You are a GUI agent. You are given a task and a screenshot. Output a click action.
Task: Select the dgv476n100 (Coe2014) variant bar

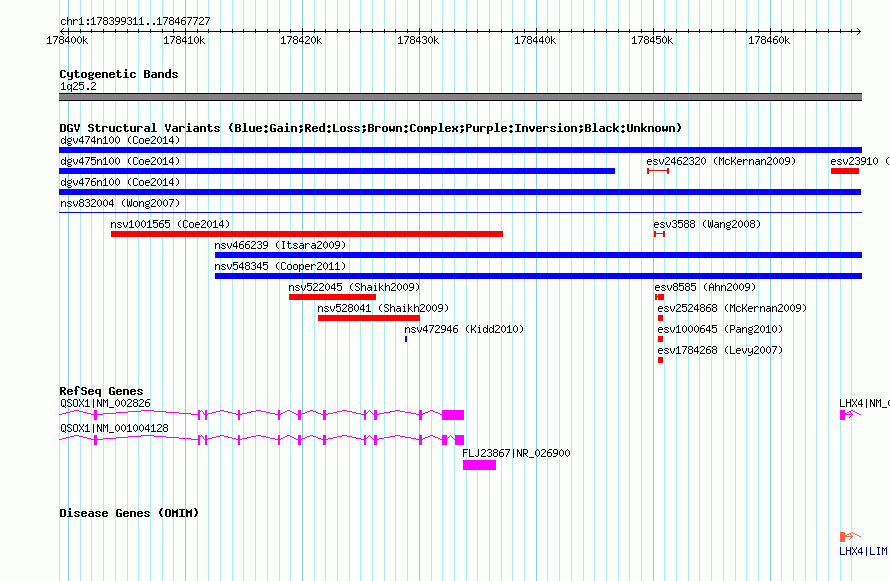pyautogui.click(x=460, y=192)
